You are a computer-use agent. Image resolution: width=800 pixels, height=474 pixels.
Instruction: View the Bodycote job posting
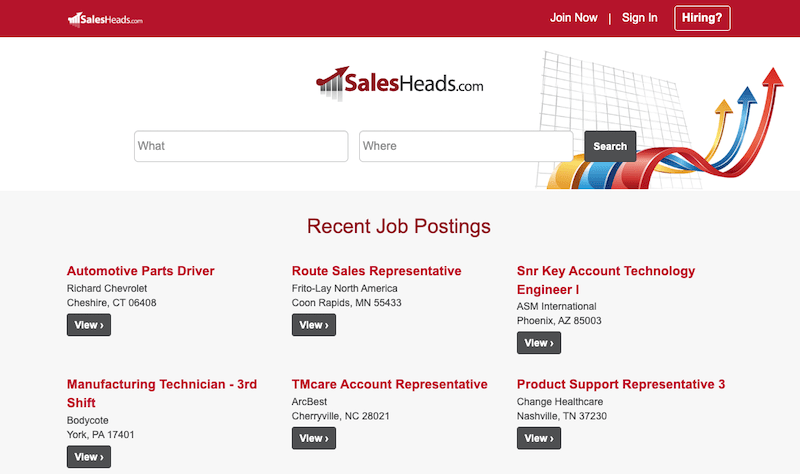[89, 457]
